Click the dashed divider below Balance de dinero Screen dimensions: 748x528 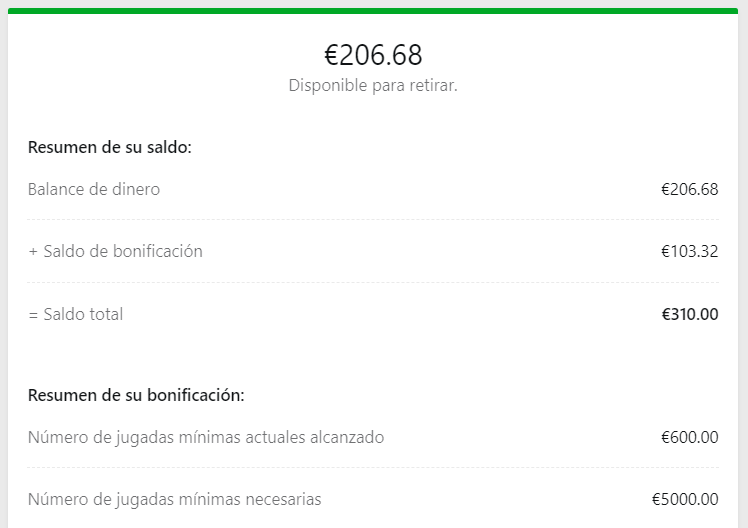(x=373, y=220)
